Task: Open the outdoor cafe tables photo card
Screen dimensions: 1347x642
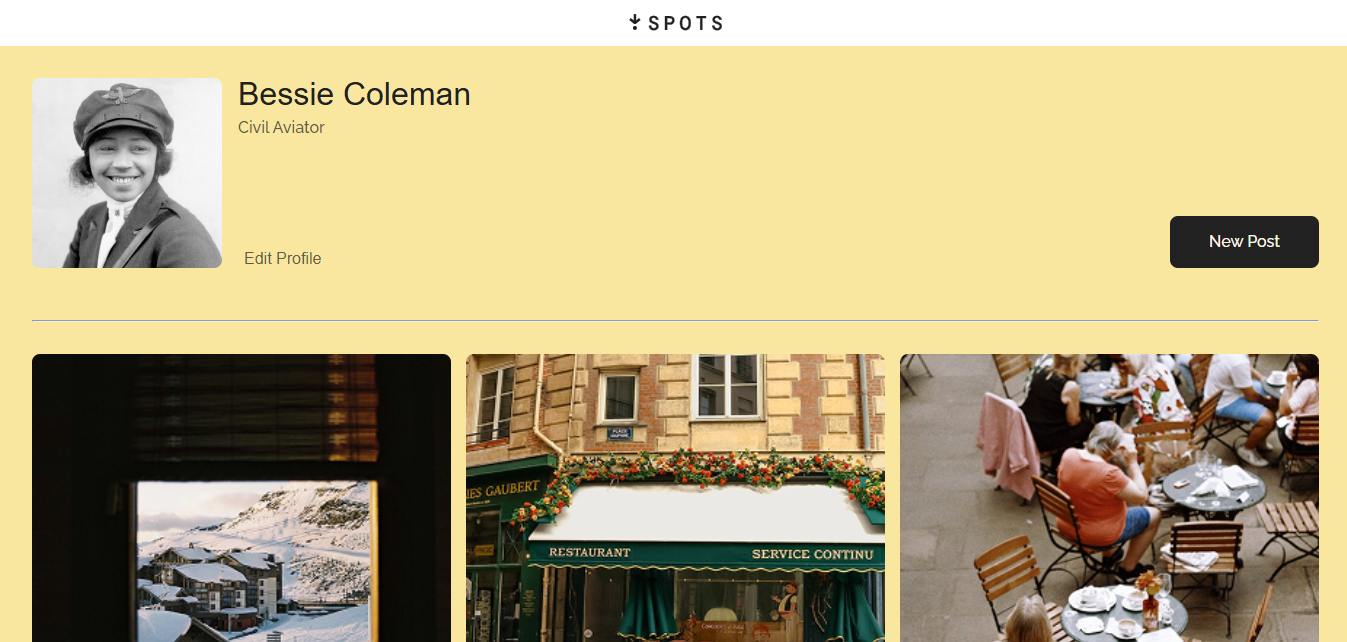Action: pyautogui.click(x=1109, y=498)
